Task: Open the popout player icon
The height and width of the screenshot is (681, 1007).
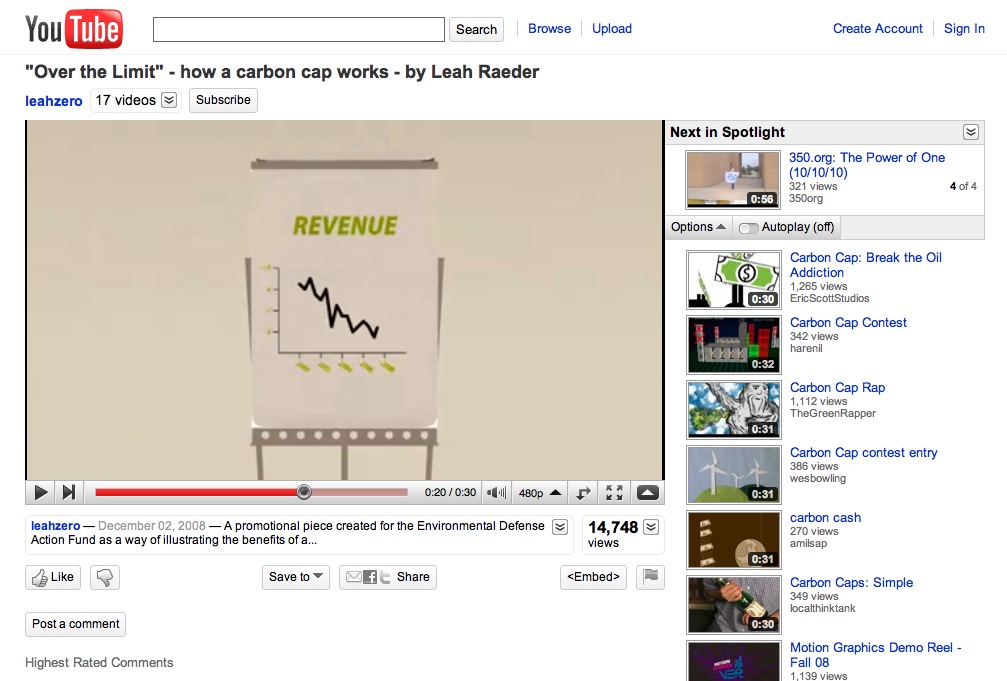Action: 583,493
